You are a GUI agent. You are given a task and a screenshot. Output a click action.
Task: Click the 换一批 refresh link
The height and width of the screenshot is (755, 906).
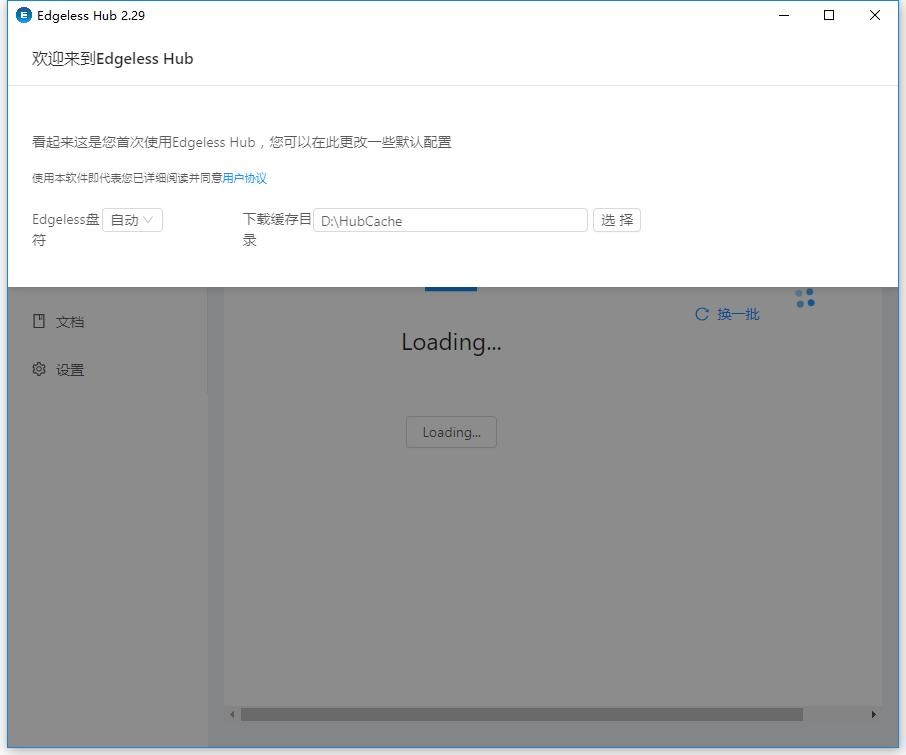[x=738, y=314]
